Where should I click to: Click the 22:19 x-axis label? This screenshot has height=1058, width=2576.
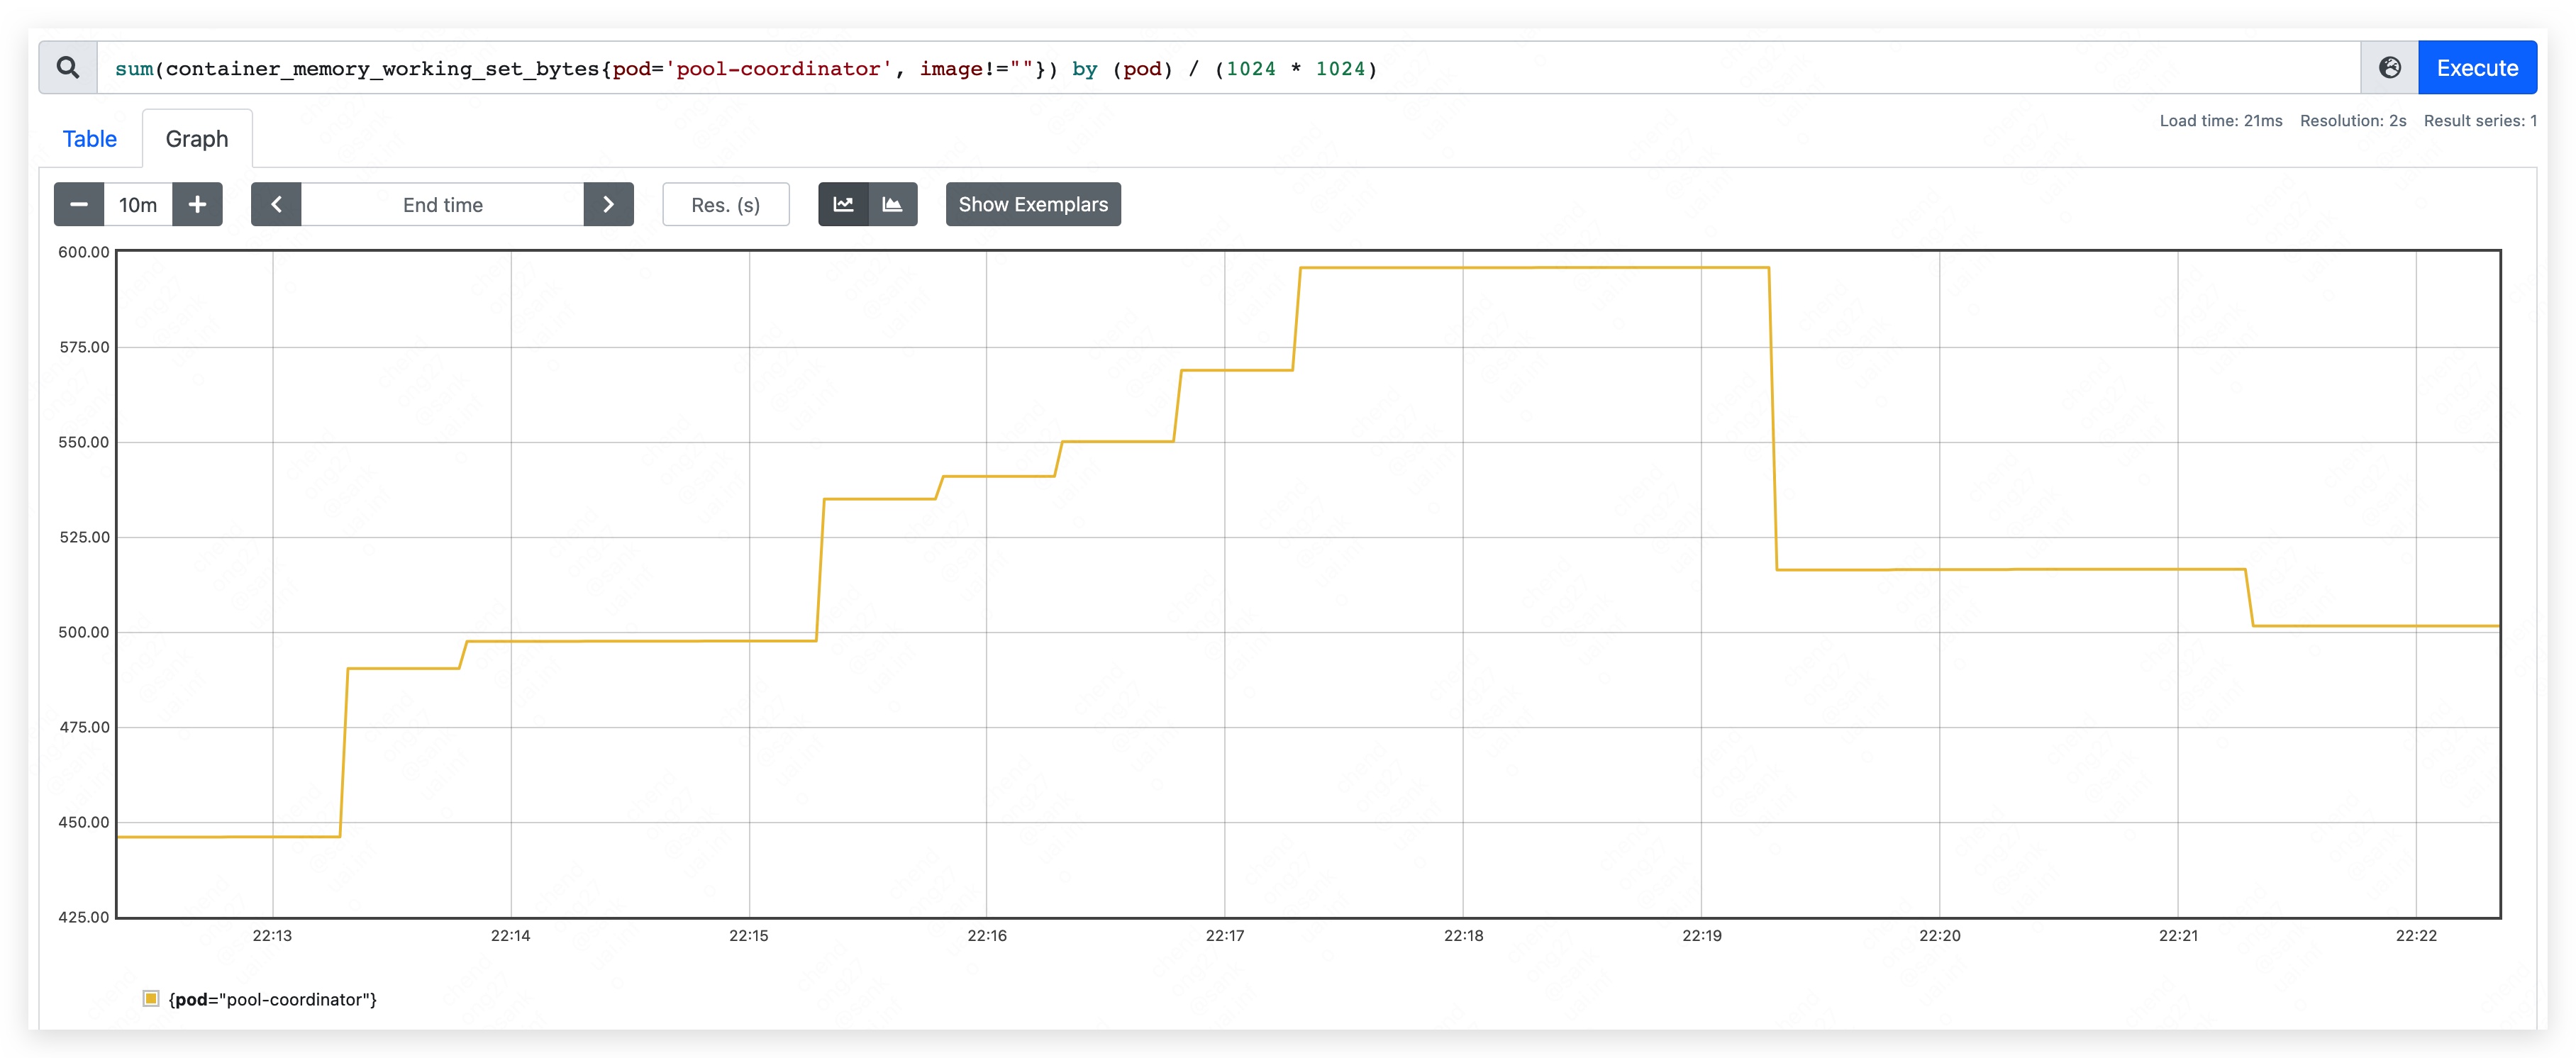(x=1702, y=935)
